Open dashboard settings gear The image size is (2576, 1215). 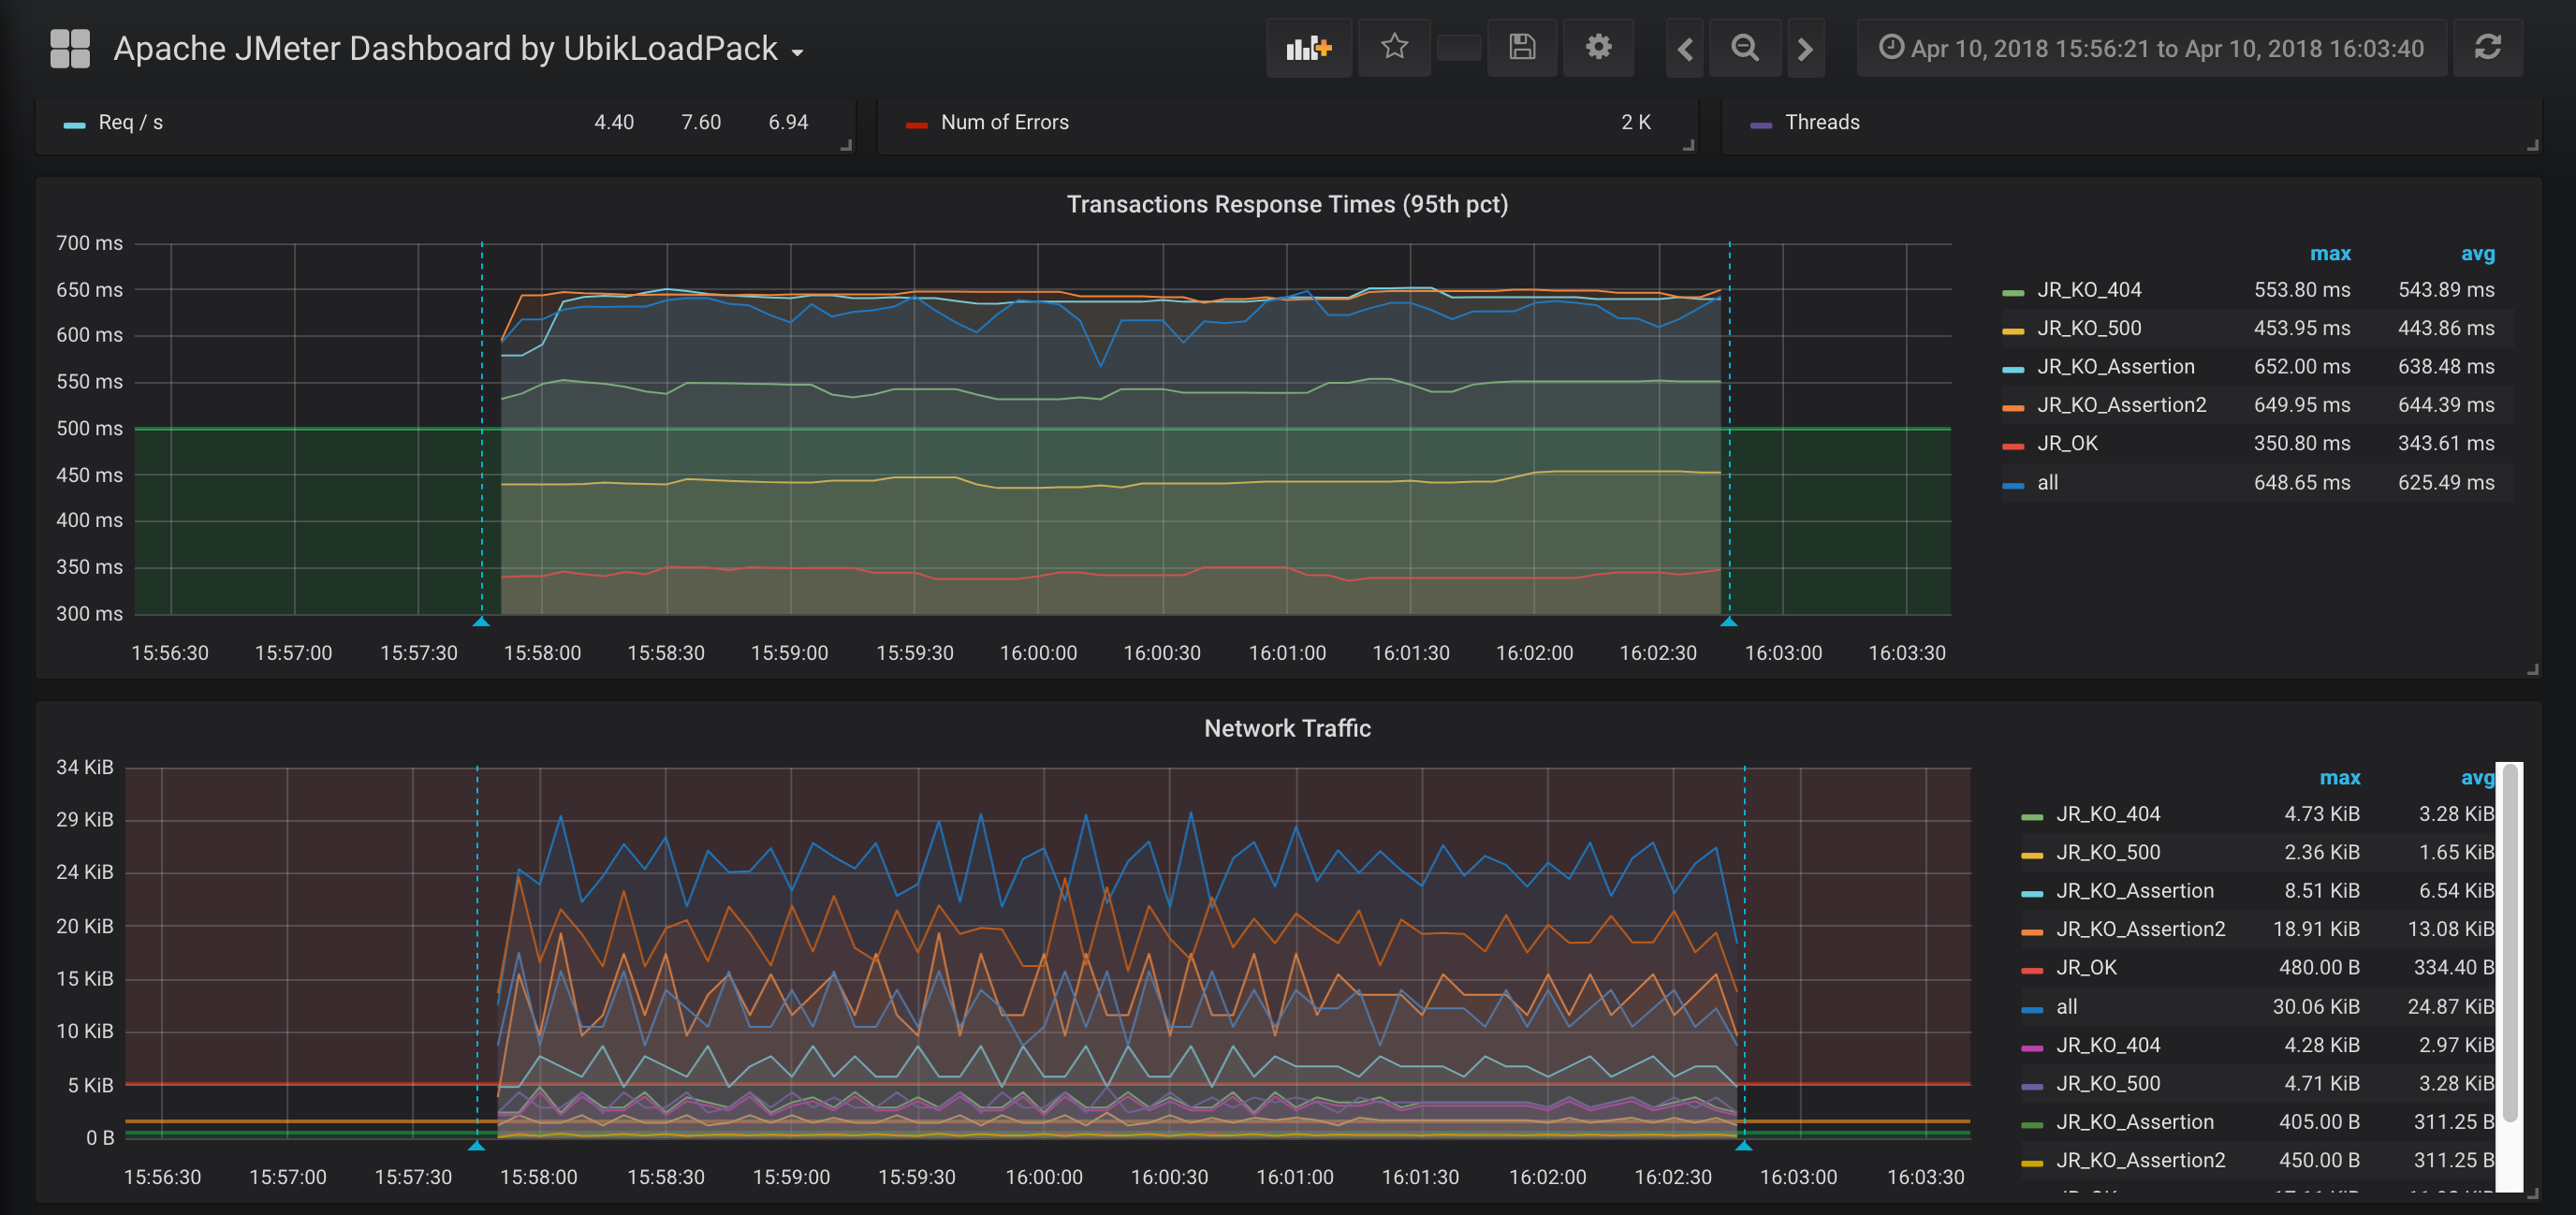coord(1598,47)
